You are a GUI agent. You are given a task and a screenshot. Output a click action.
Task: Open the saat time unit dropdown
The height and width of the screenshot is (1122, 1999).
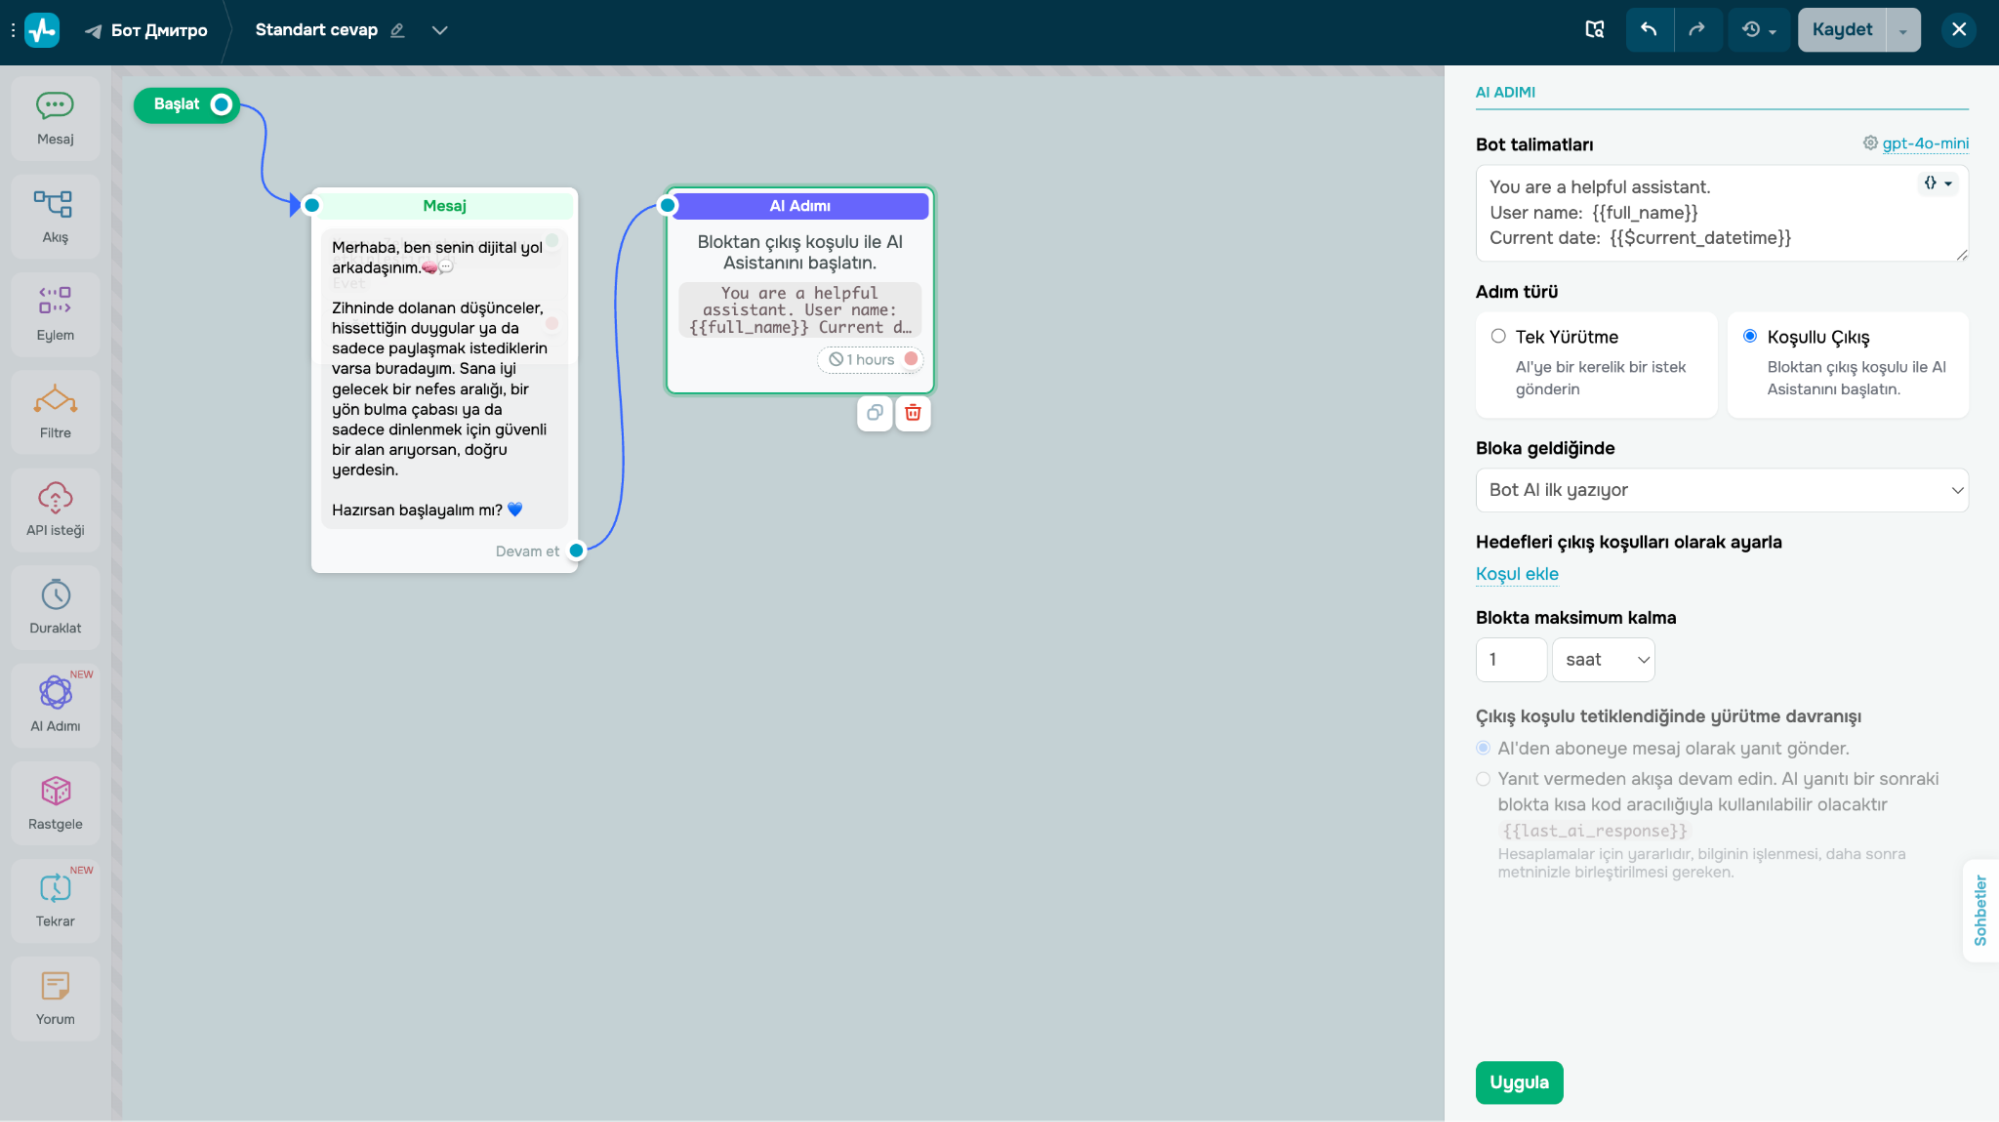click(x=1603, y=660)
